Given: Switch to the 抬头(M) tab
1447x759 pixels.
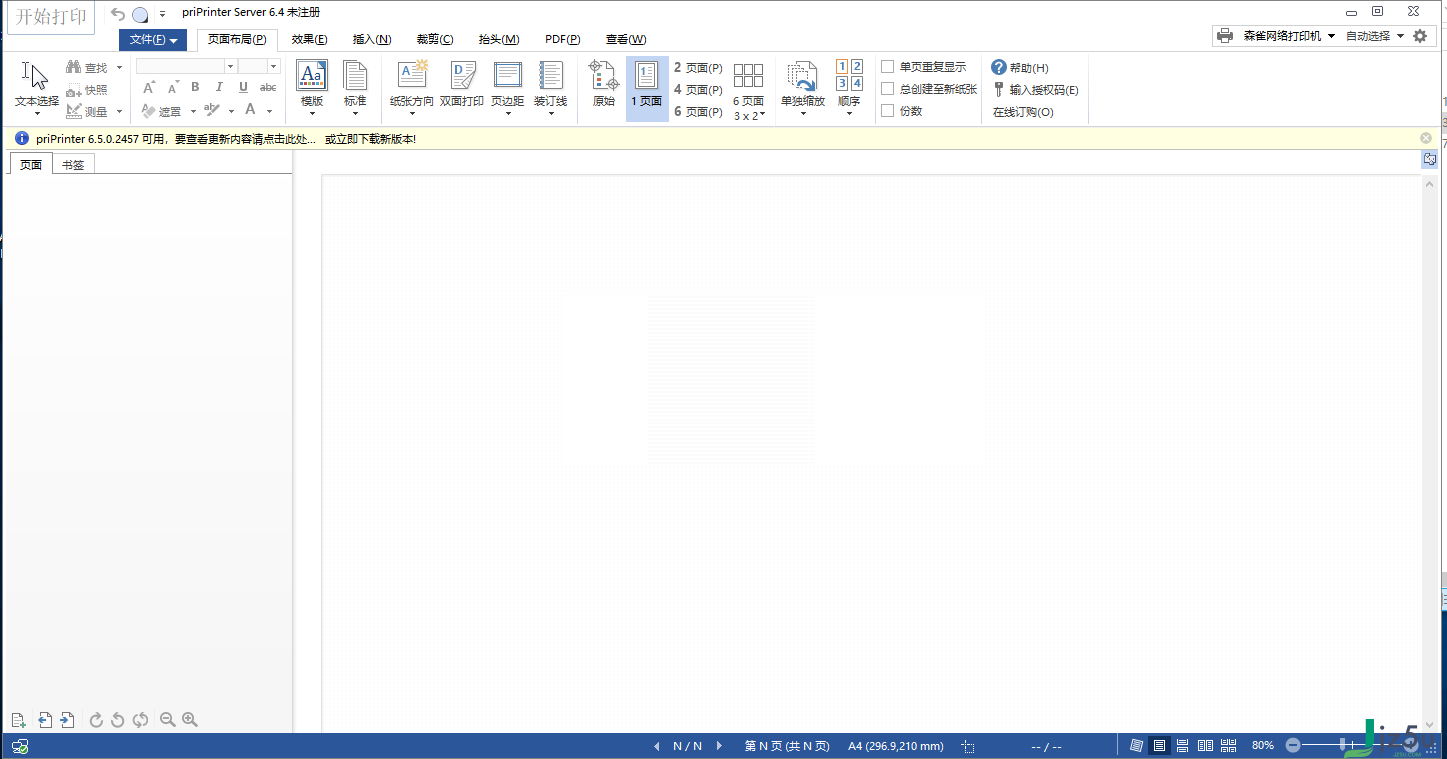Looking at the screenshot, I should tap(499, 40).
